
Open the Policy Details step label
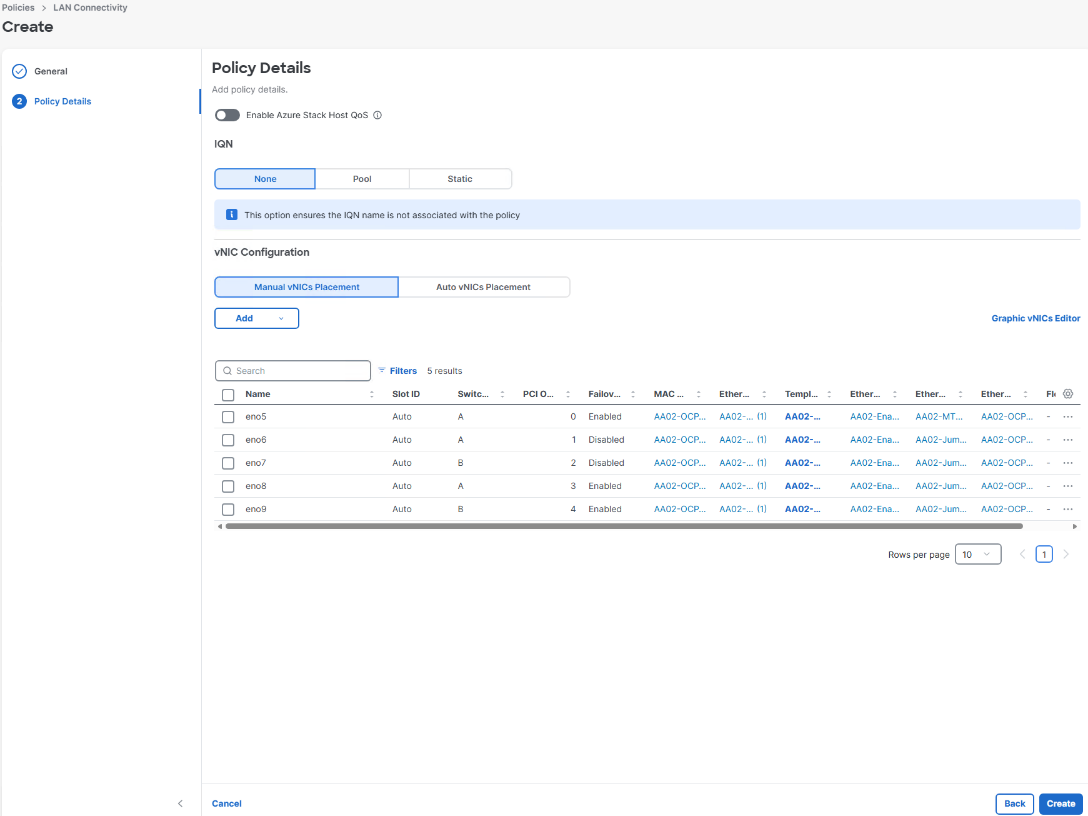coord(62,101)
